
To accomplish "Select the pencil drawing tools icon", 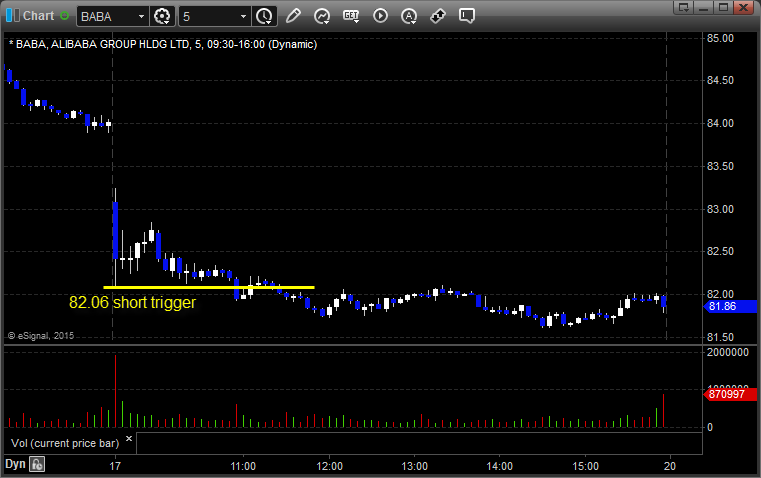I will (293, 16).
